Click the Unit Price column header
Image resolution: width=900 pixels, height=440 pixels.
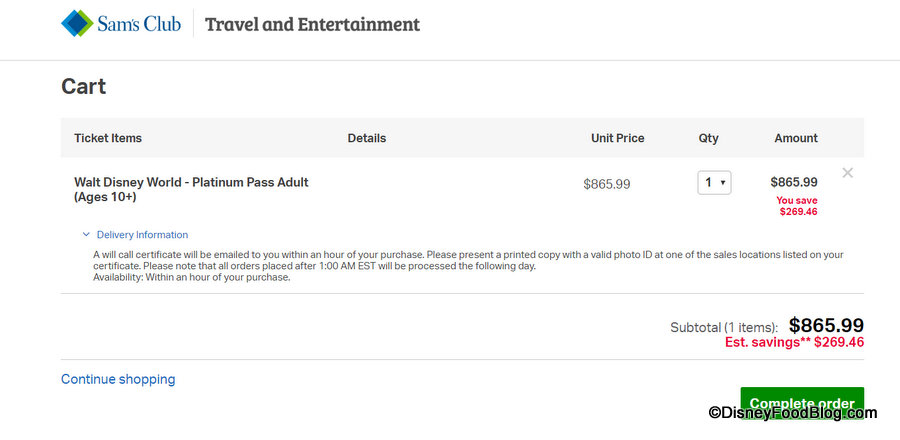tap(617, 138)
